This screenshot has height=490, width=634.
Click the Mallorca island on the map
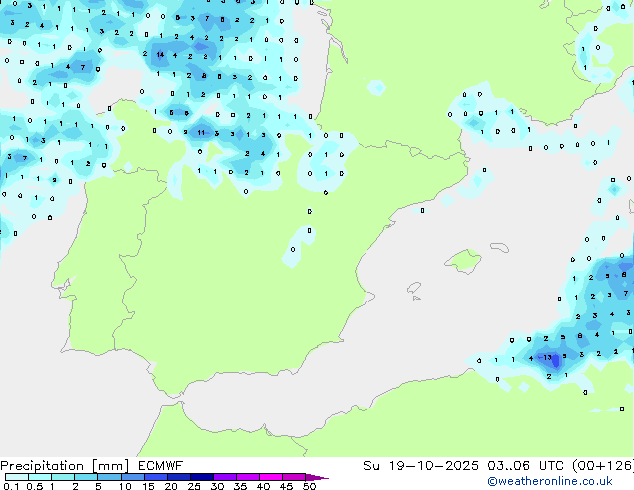463,261
